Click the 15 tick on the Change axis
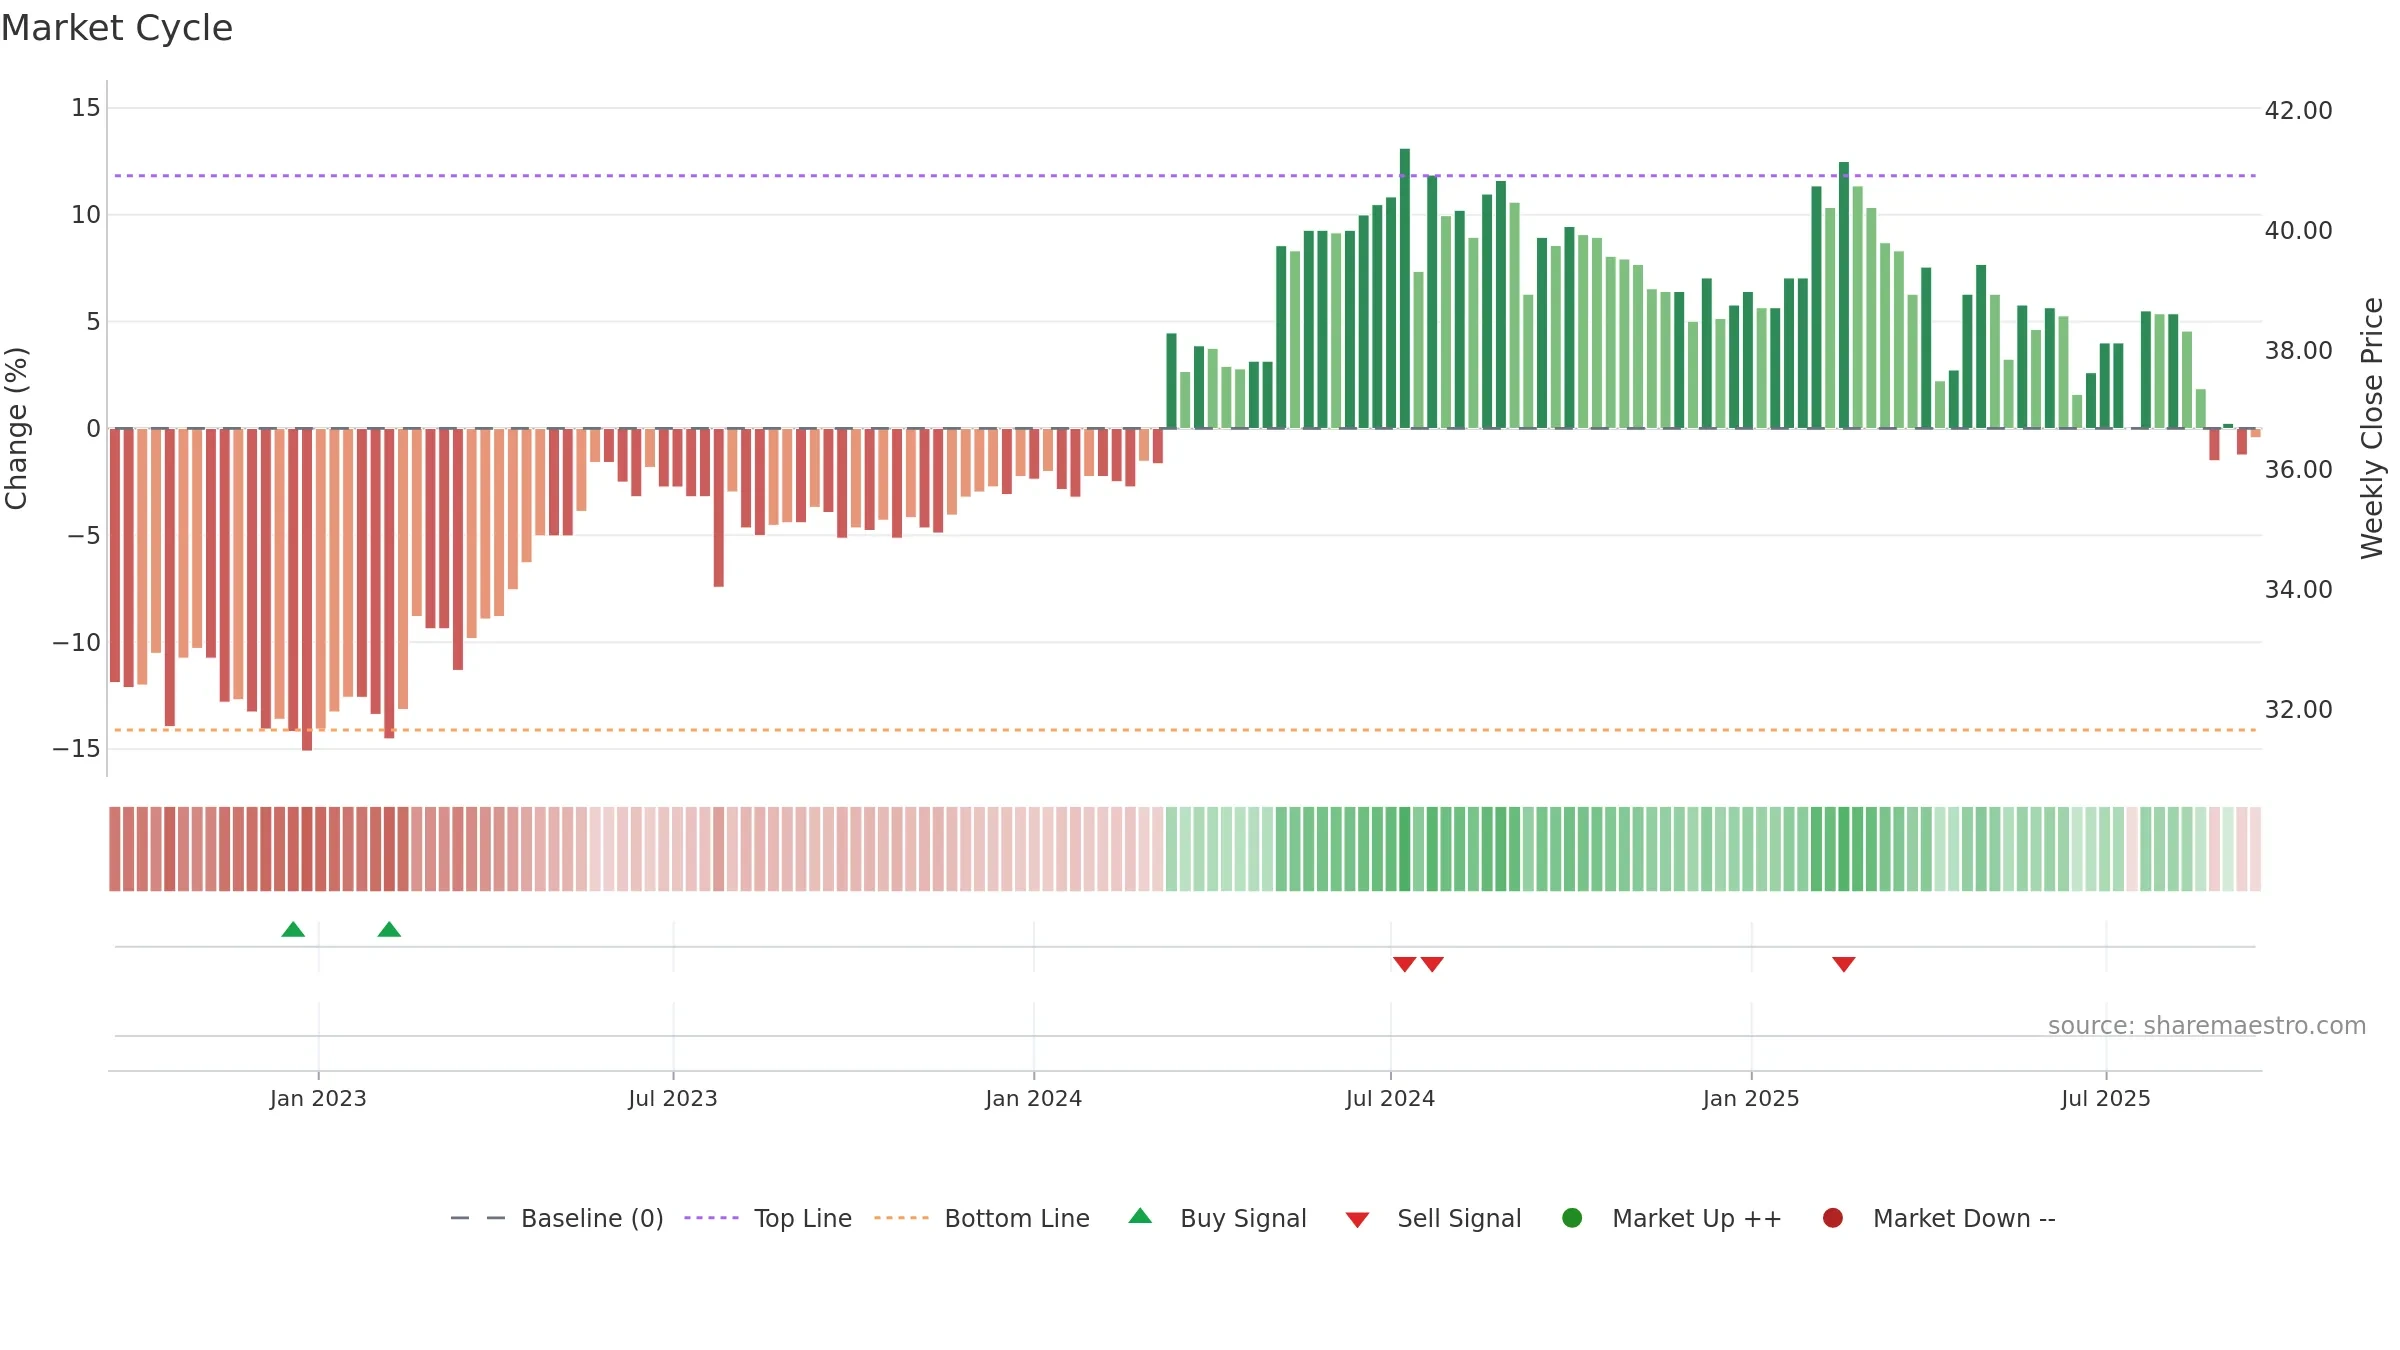 coord(86,107)
